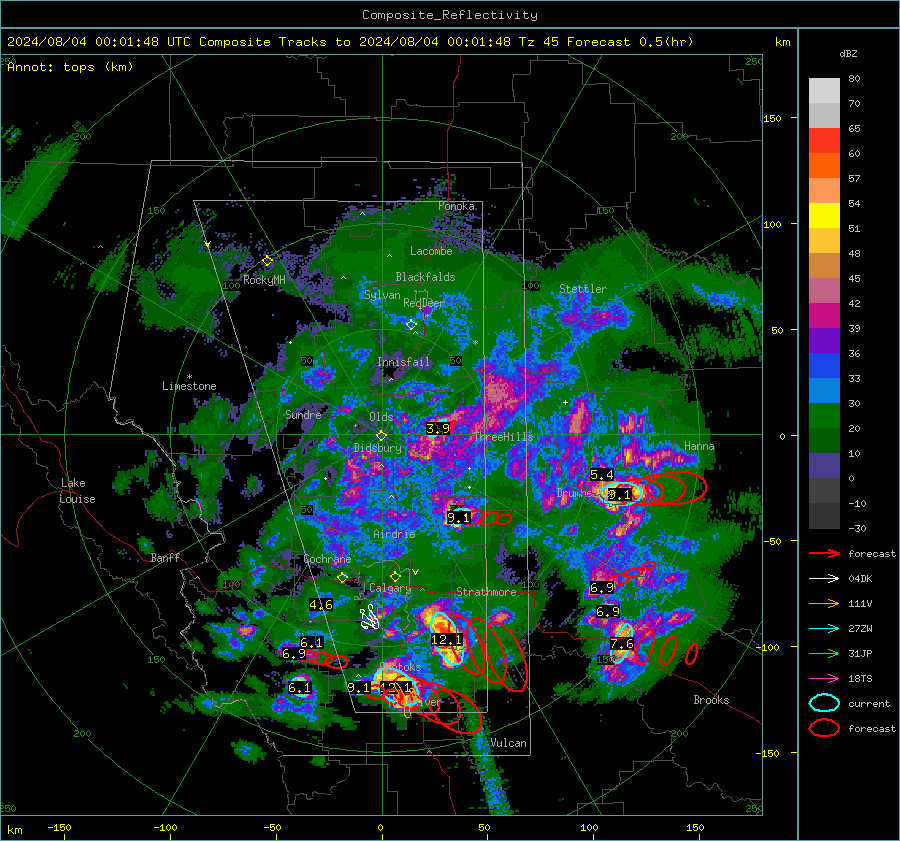Pick the purple swatch between 39 and 36
The image size is (900, 841).
tap(824, 340)
